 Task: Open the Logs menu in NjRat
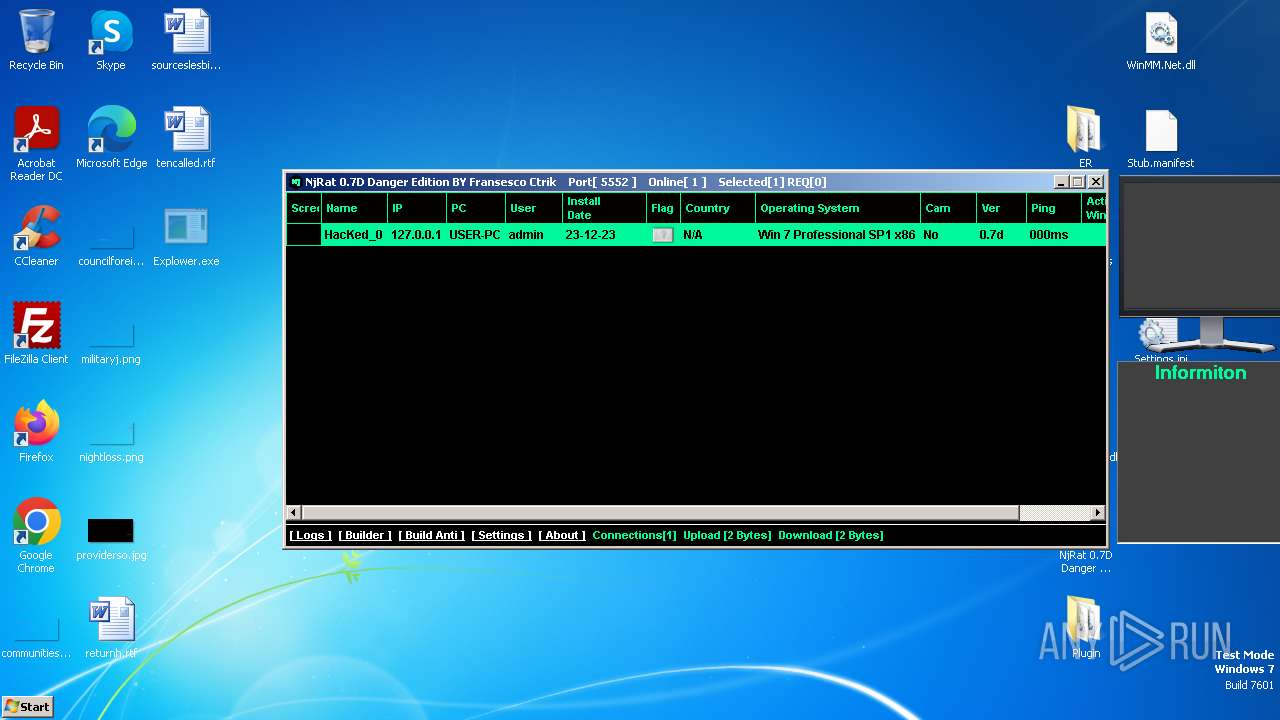(x=310, y=535)
